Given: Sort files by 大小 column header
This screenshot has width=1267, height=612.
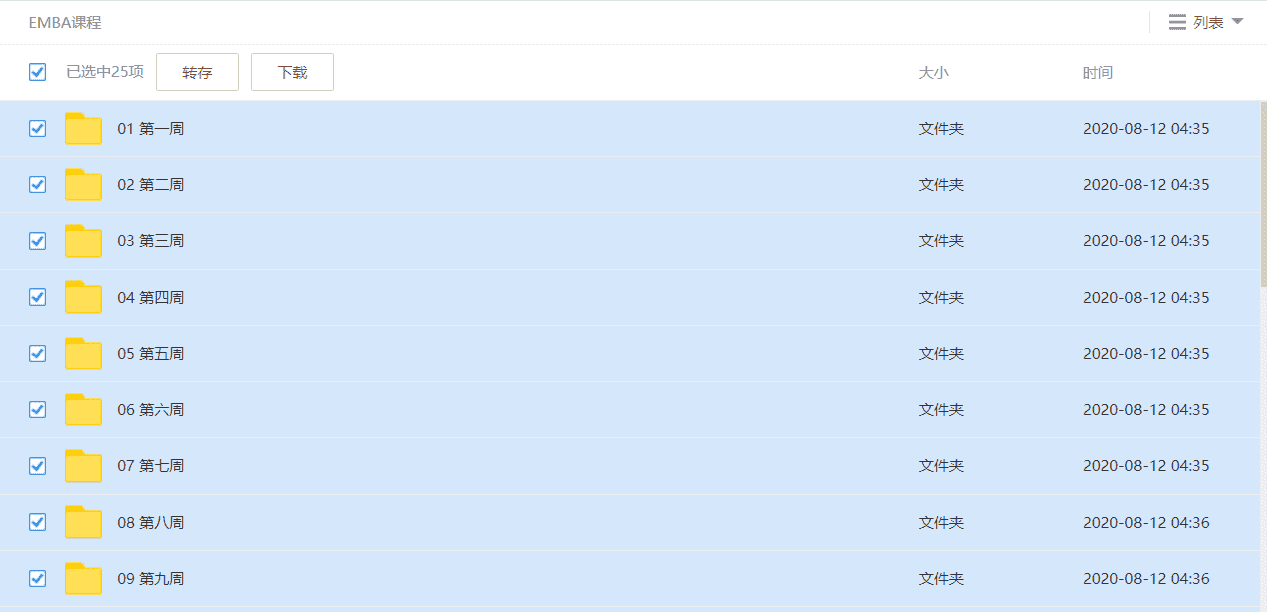Looking at the screenshot, I should [x=933, y=73].
